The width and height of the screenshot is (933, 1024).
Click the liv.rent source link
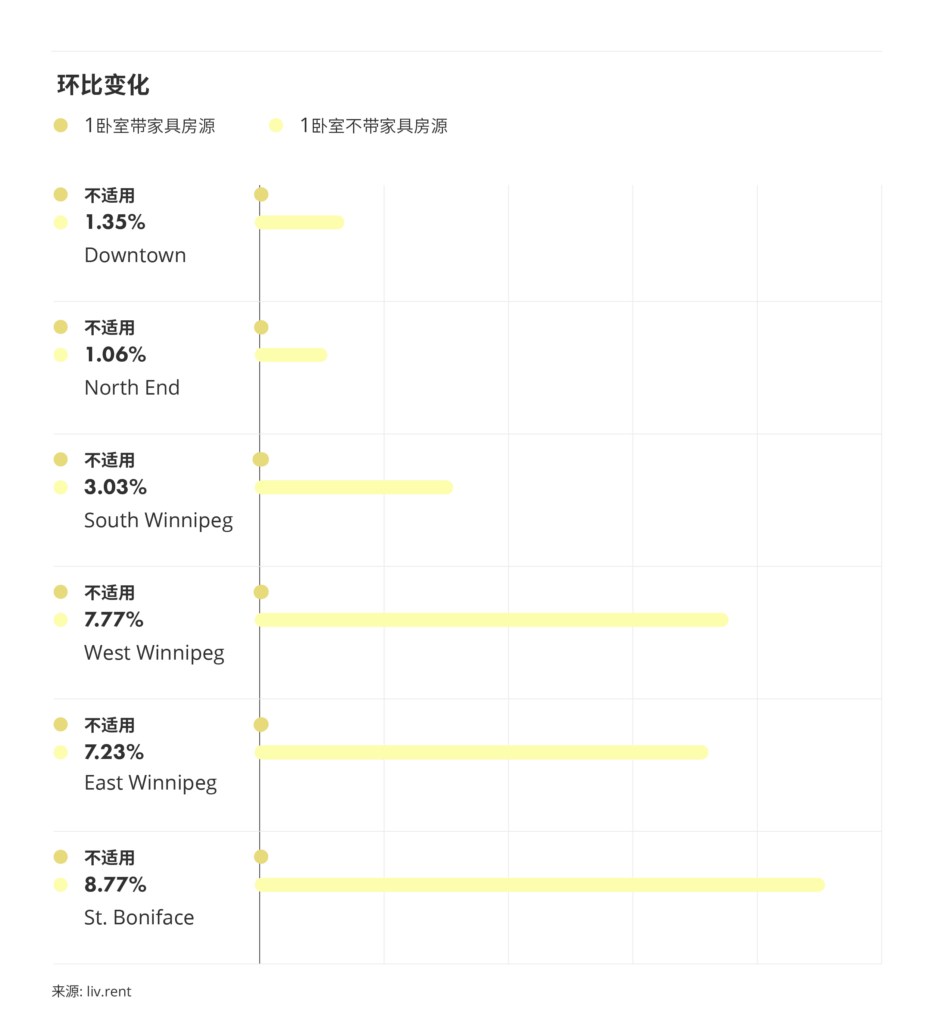(109, 992)
